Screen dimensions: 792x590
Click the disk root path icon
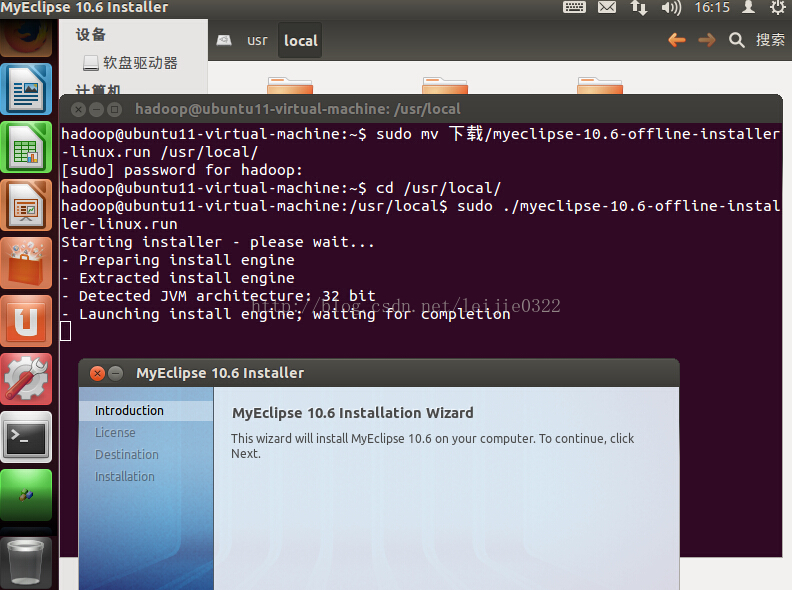point(224,40)
